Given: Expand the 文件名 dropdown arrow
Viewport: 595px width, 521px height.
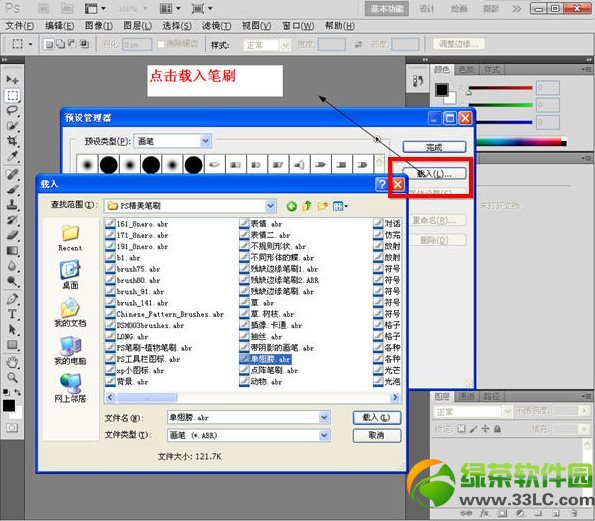Looking at the screenshot, I should pyautogui.click(x=324, y=417).
